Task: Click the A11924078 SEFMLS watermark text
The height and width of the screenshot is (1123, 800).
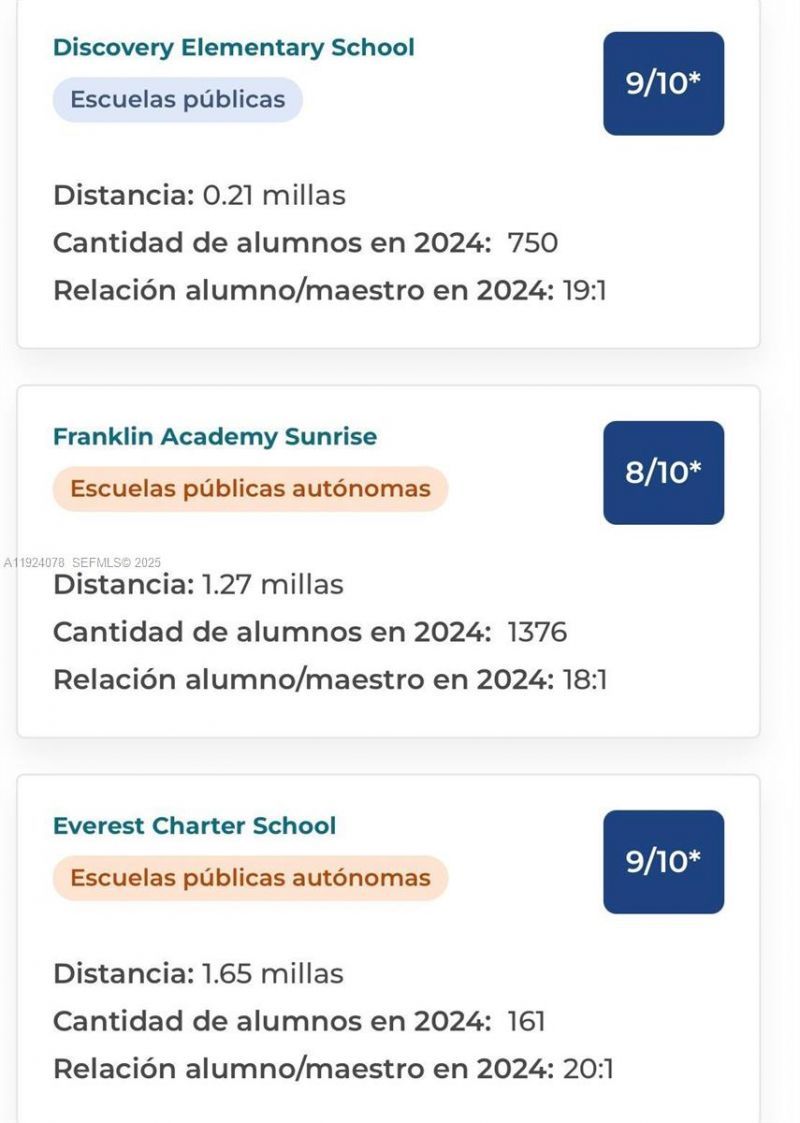Action: 82,563
